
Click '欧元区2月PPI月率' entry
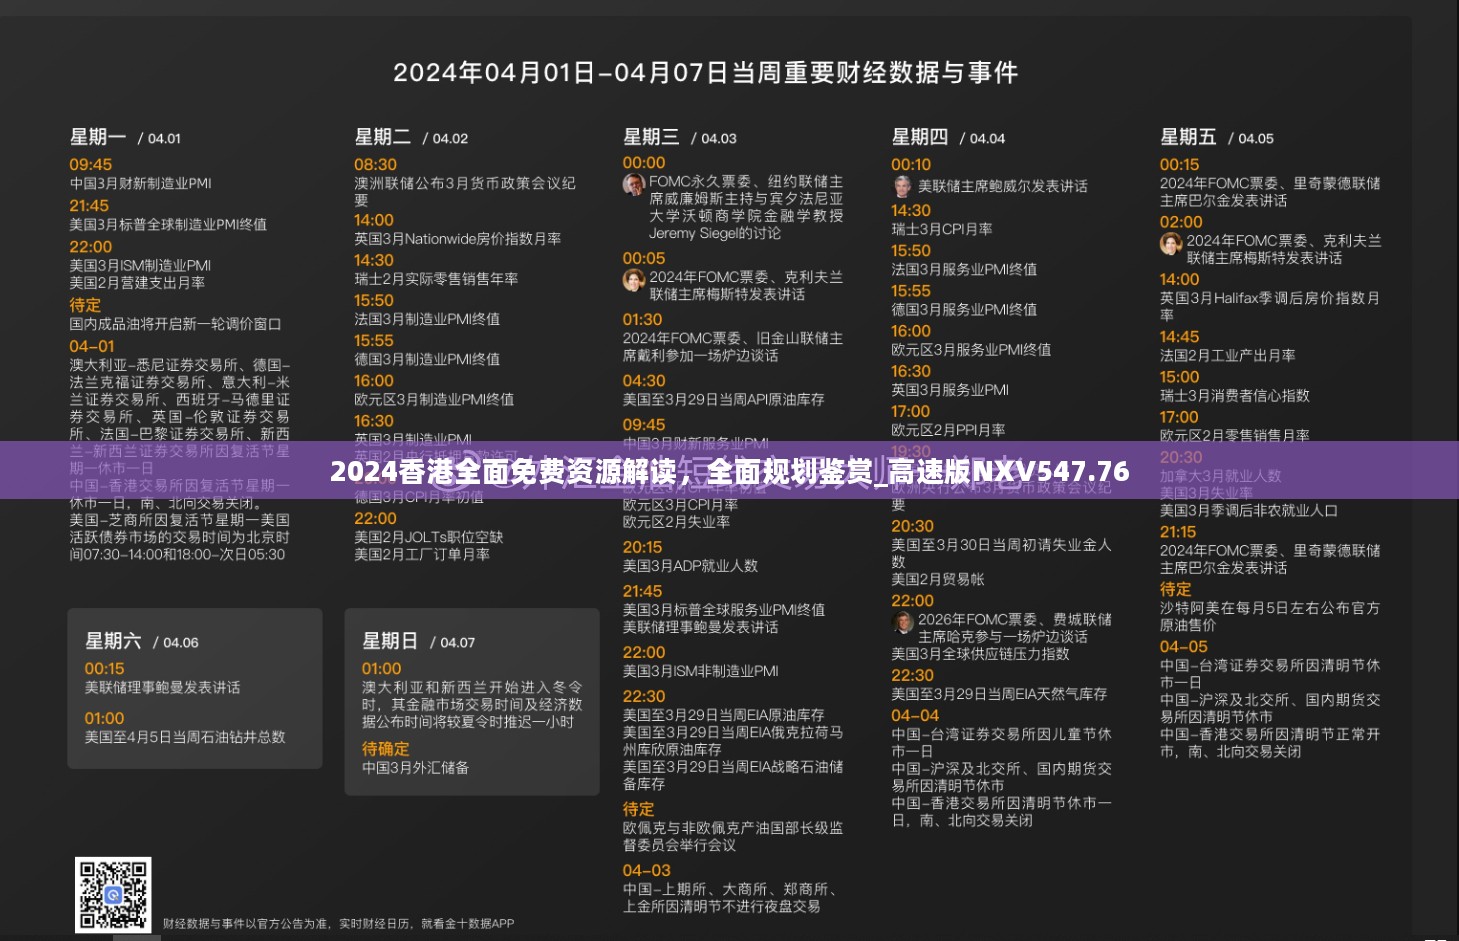tap(948, 430)
